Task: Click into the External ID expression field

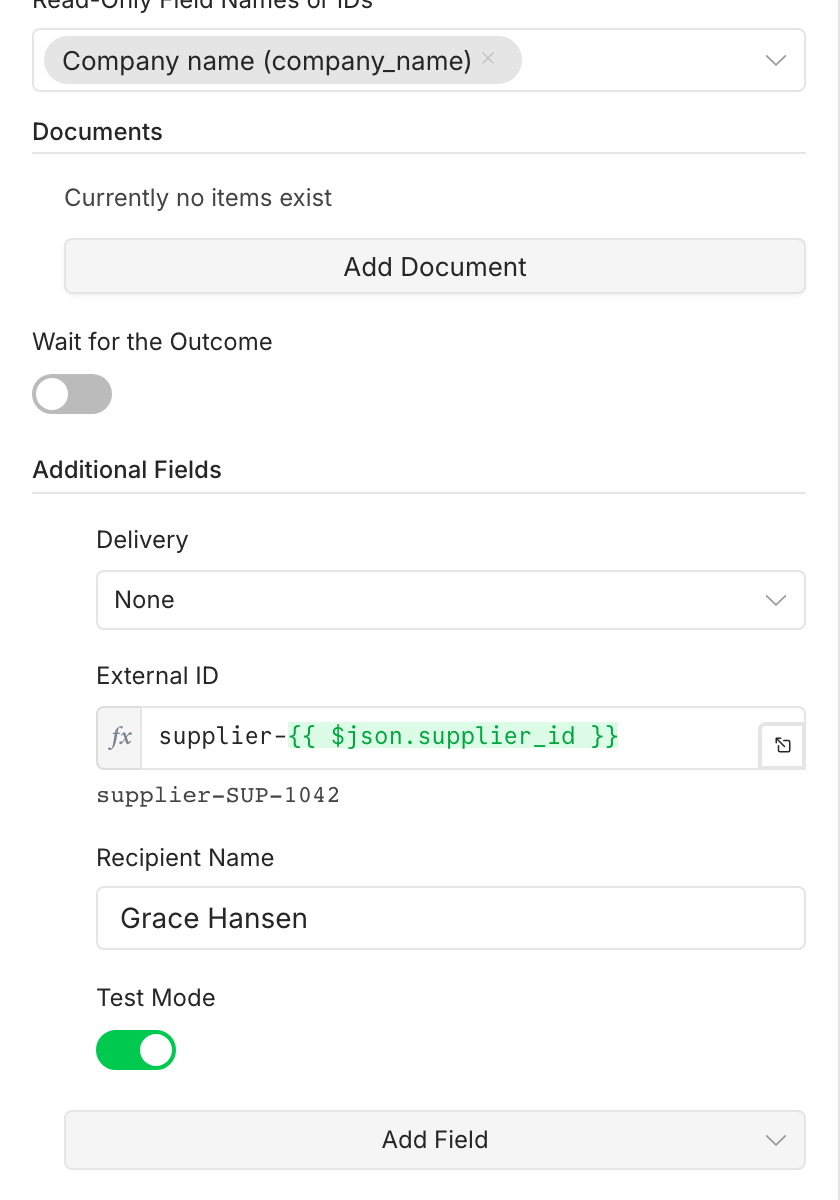Action: (450, 738)
